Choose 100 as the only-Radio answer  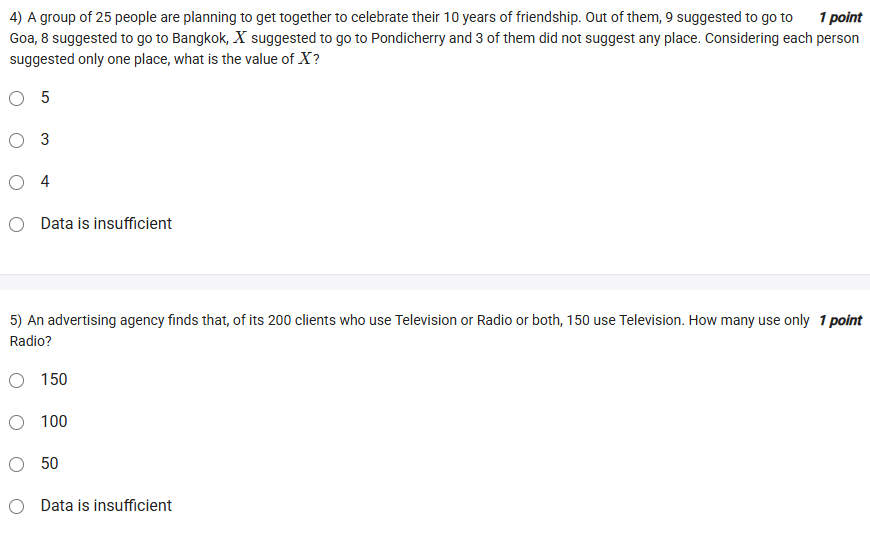(x=17, y=422)
